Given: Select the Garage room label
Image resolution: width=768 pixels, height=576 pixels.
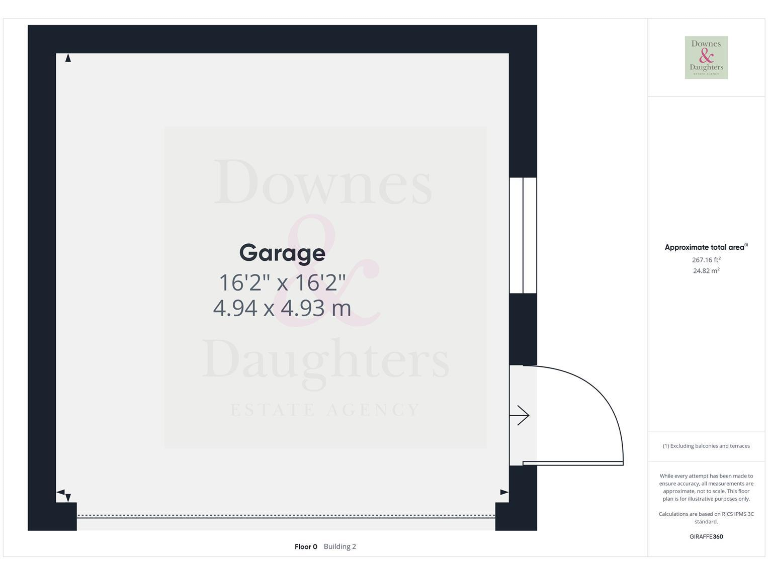Looking at the screenshot, I should point(282,253).
